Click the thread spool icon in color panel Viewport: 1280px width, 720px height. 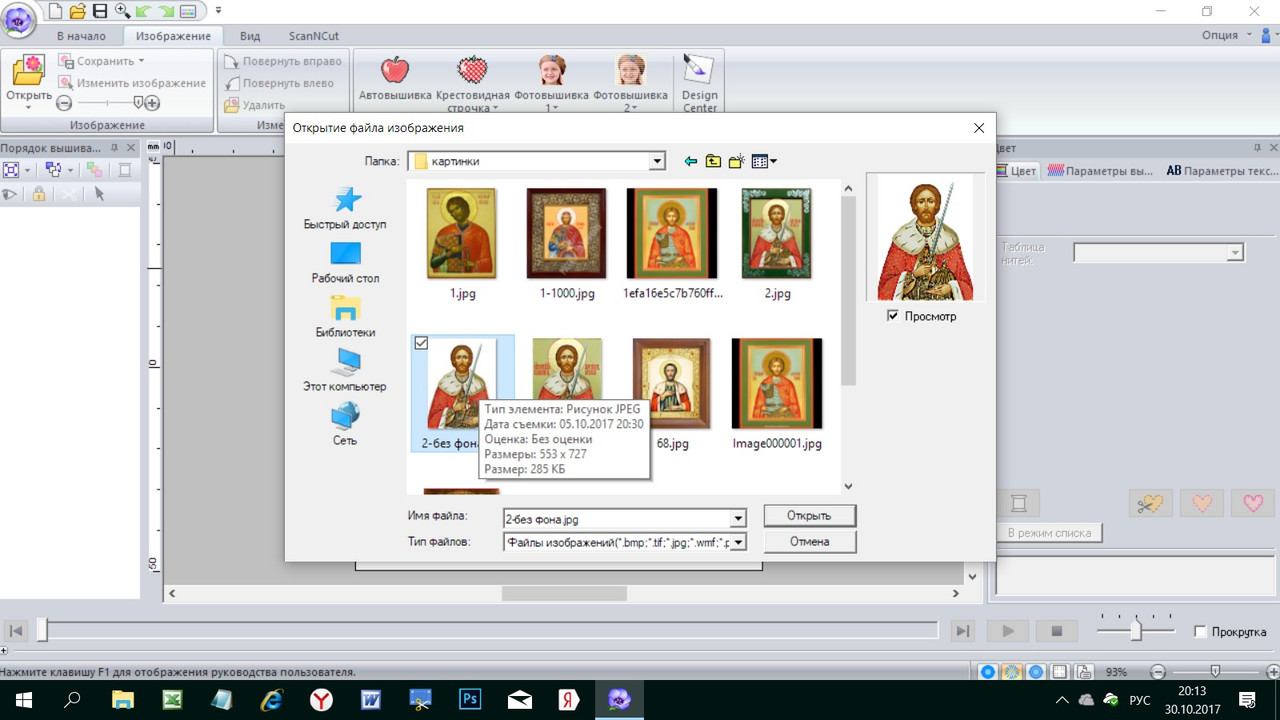tap(1019, 503)
